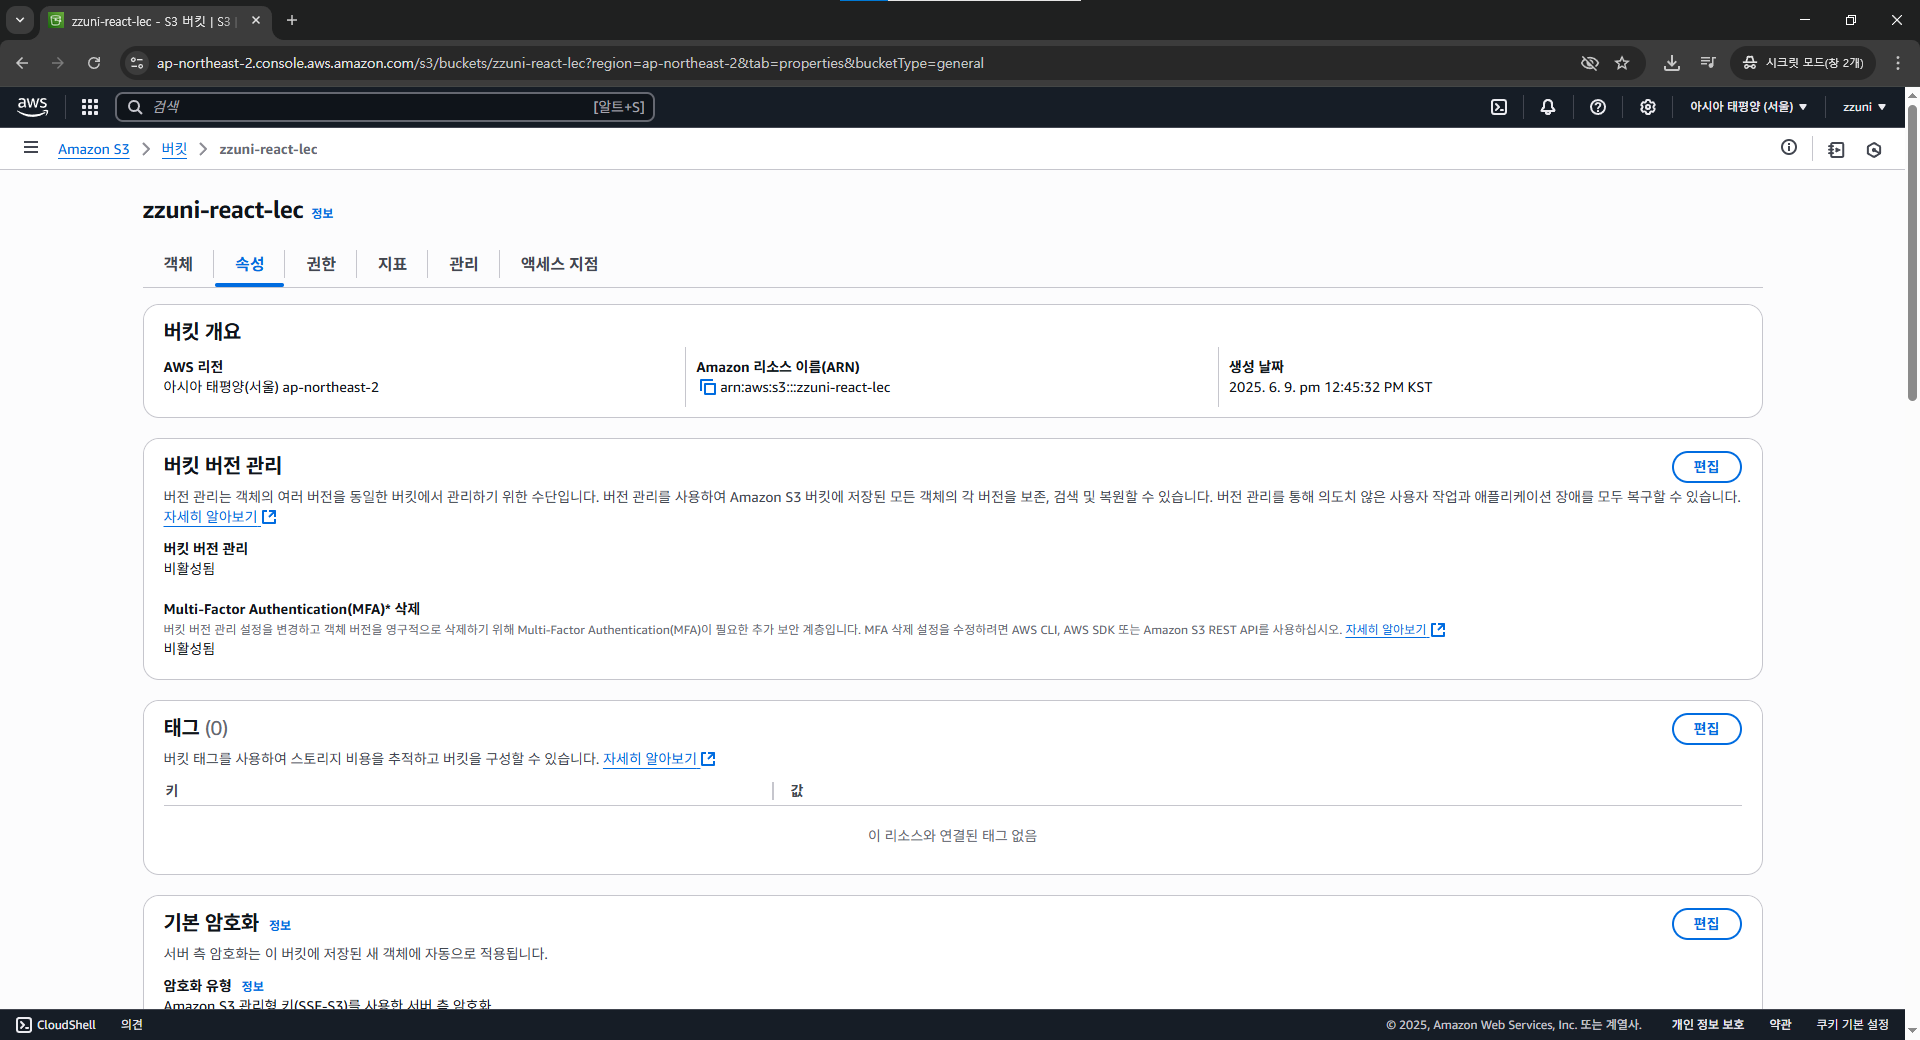Screen dimensions: 1920x1040
Task: Click the 값 column header in tags table
Action: [797, 791]
